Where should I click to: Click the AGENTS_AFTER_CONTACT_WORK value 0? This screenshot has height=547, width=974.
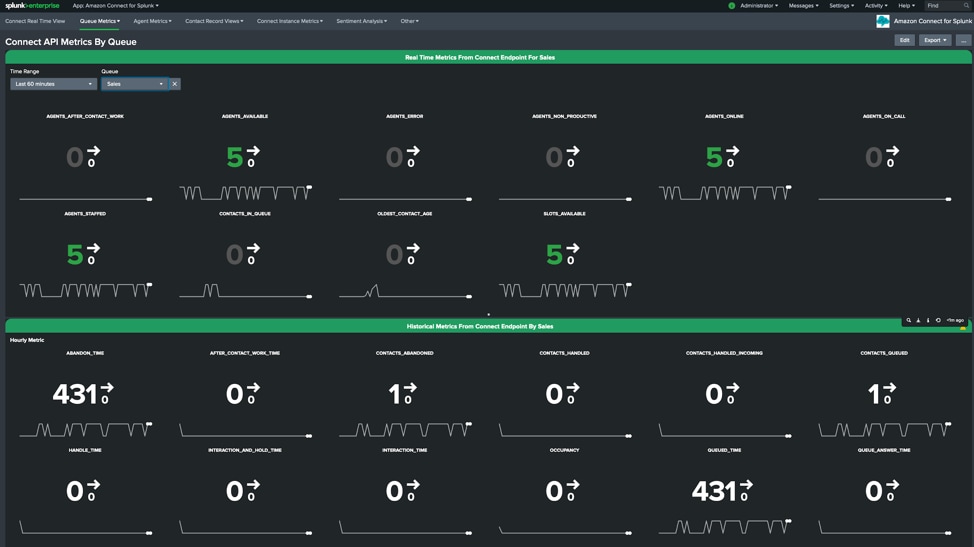(75, 158)
